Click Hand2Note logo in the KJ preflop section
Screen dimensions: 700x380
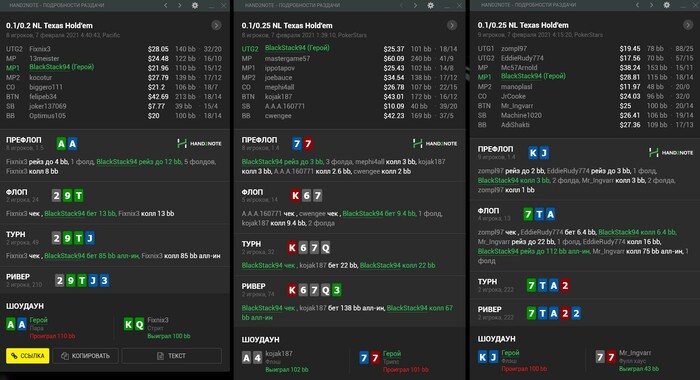tap(671, 153)
